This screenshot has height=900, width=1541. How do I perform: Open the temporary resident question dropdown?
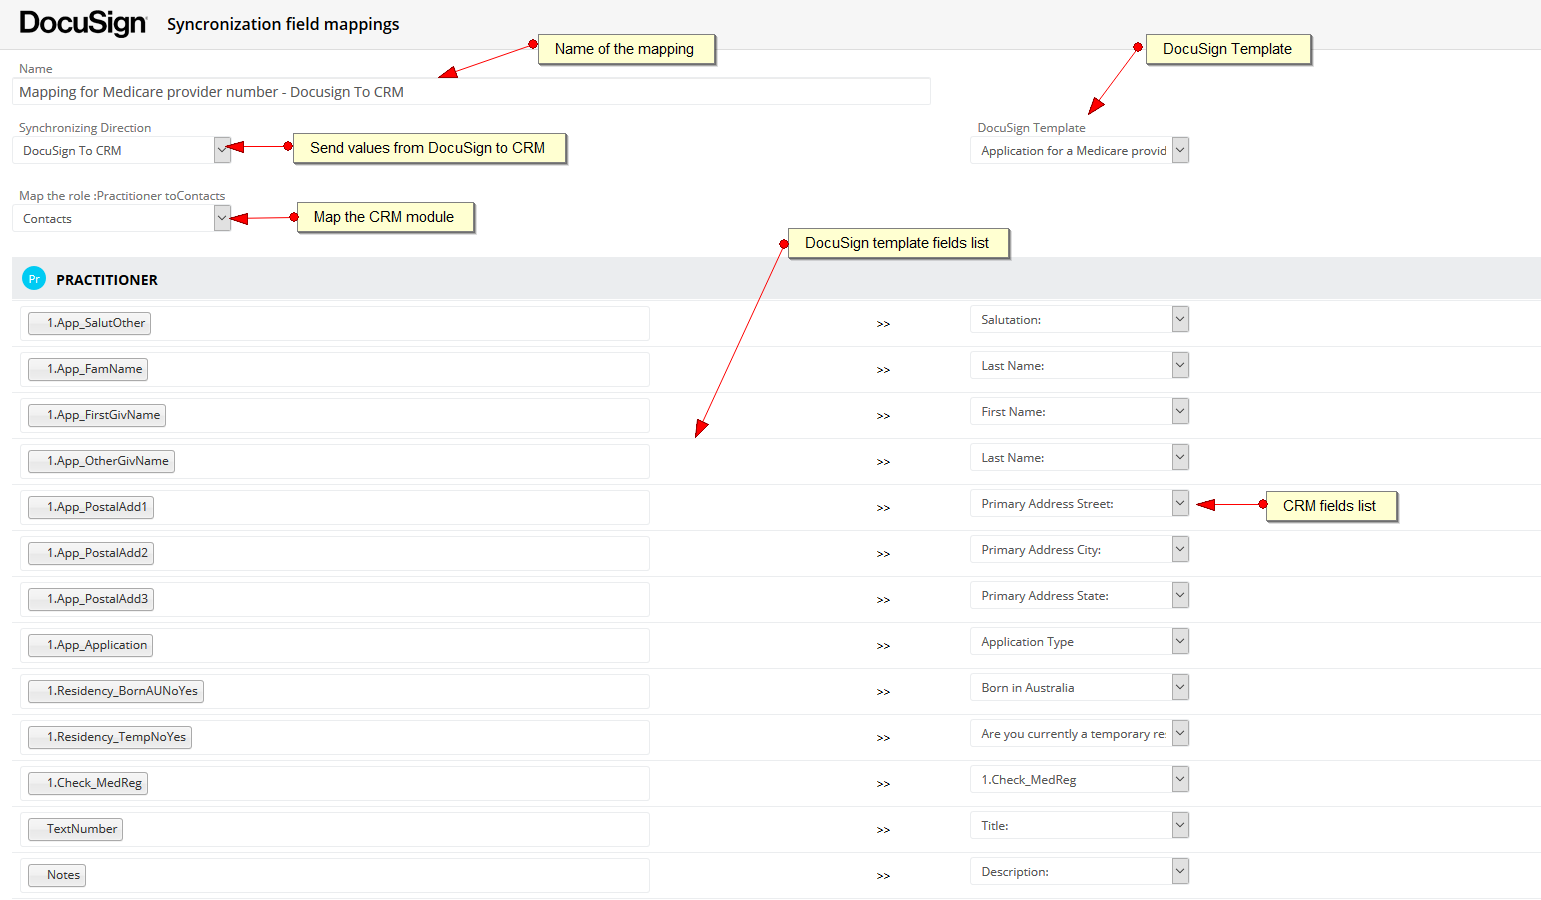tap(1079, 733)
